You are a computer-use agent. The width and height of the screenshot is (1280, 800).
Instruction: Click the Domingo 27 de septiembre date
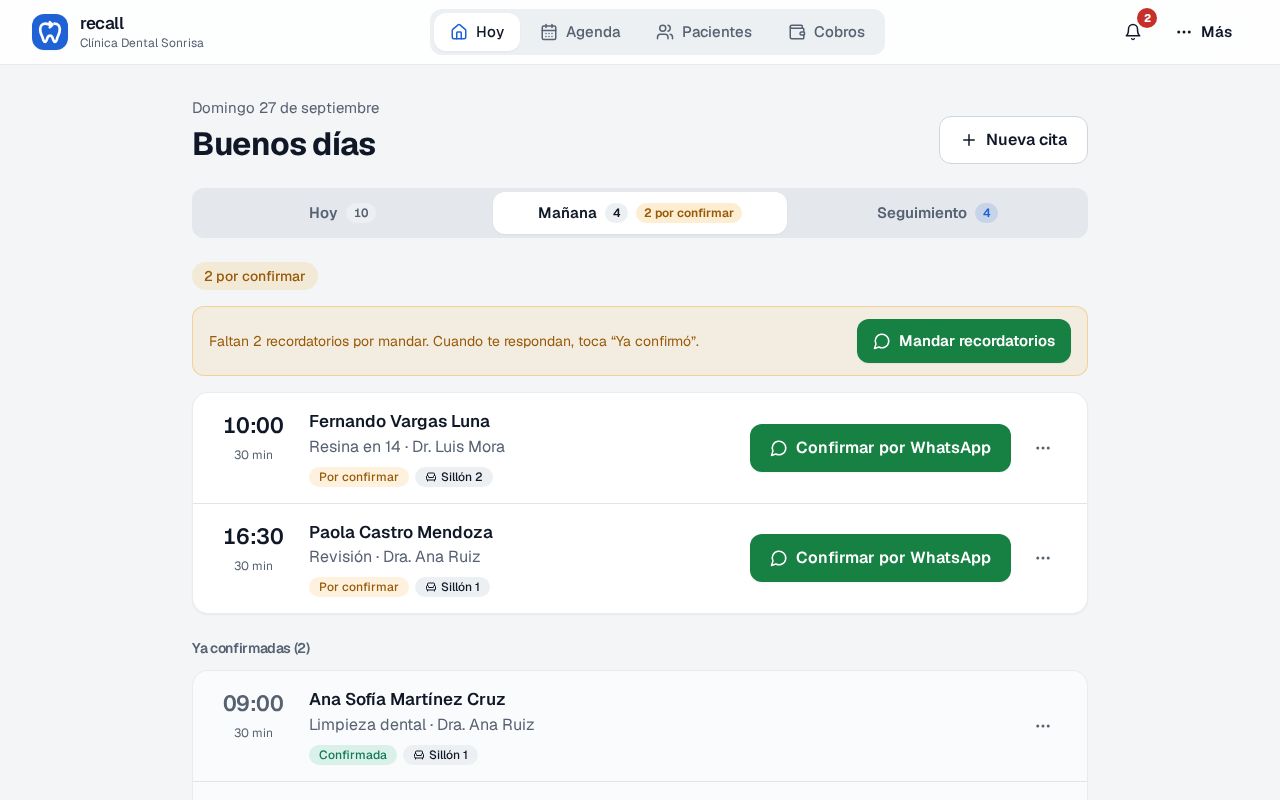[285, 108]
